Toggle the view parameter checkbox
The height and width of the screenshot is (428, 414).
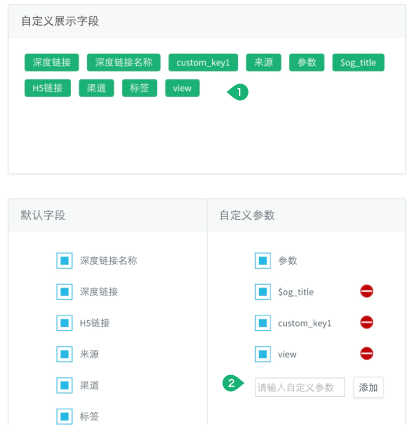(263, 354)
